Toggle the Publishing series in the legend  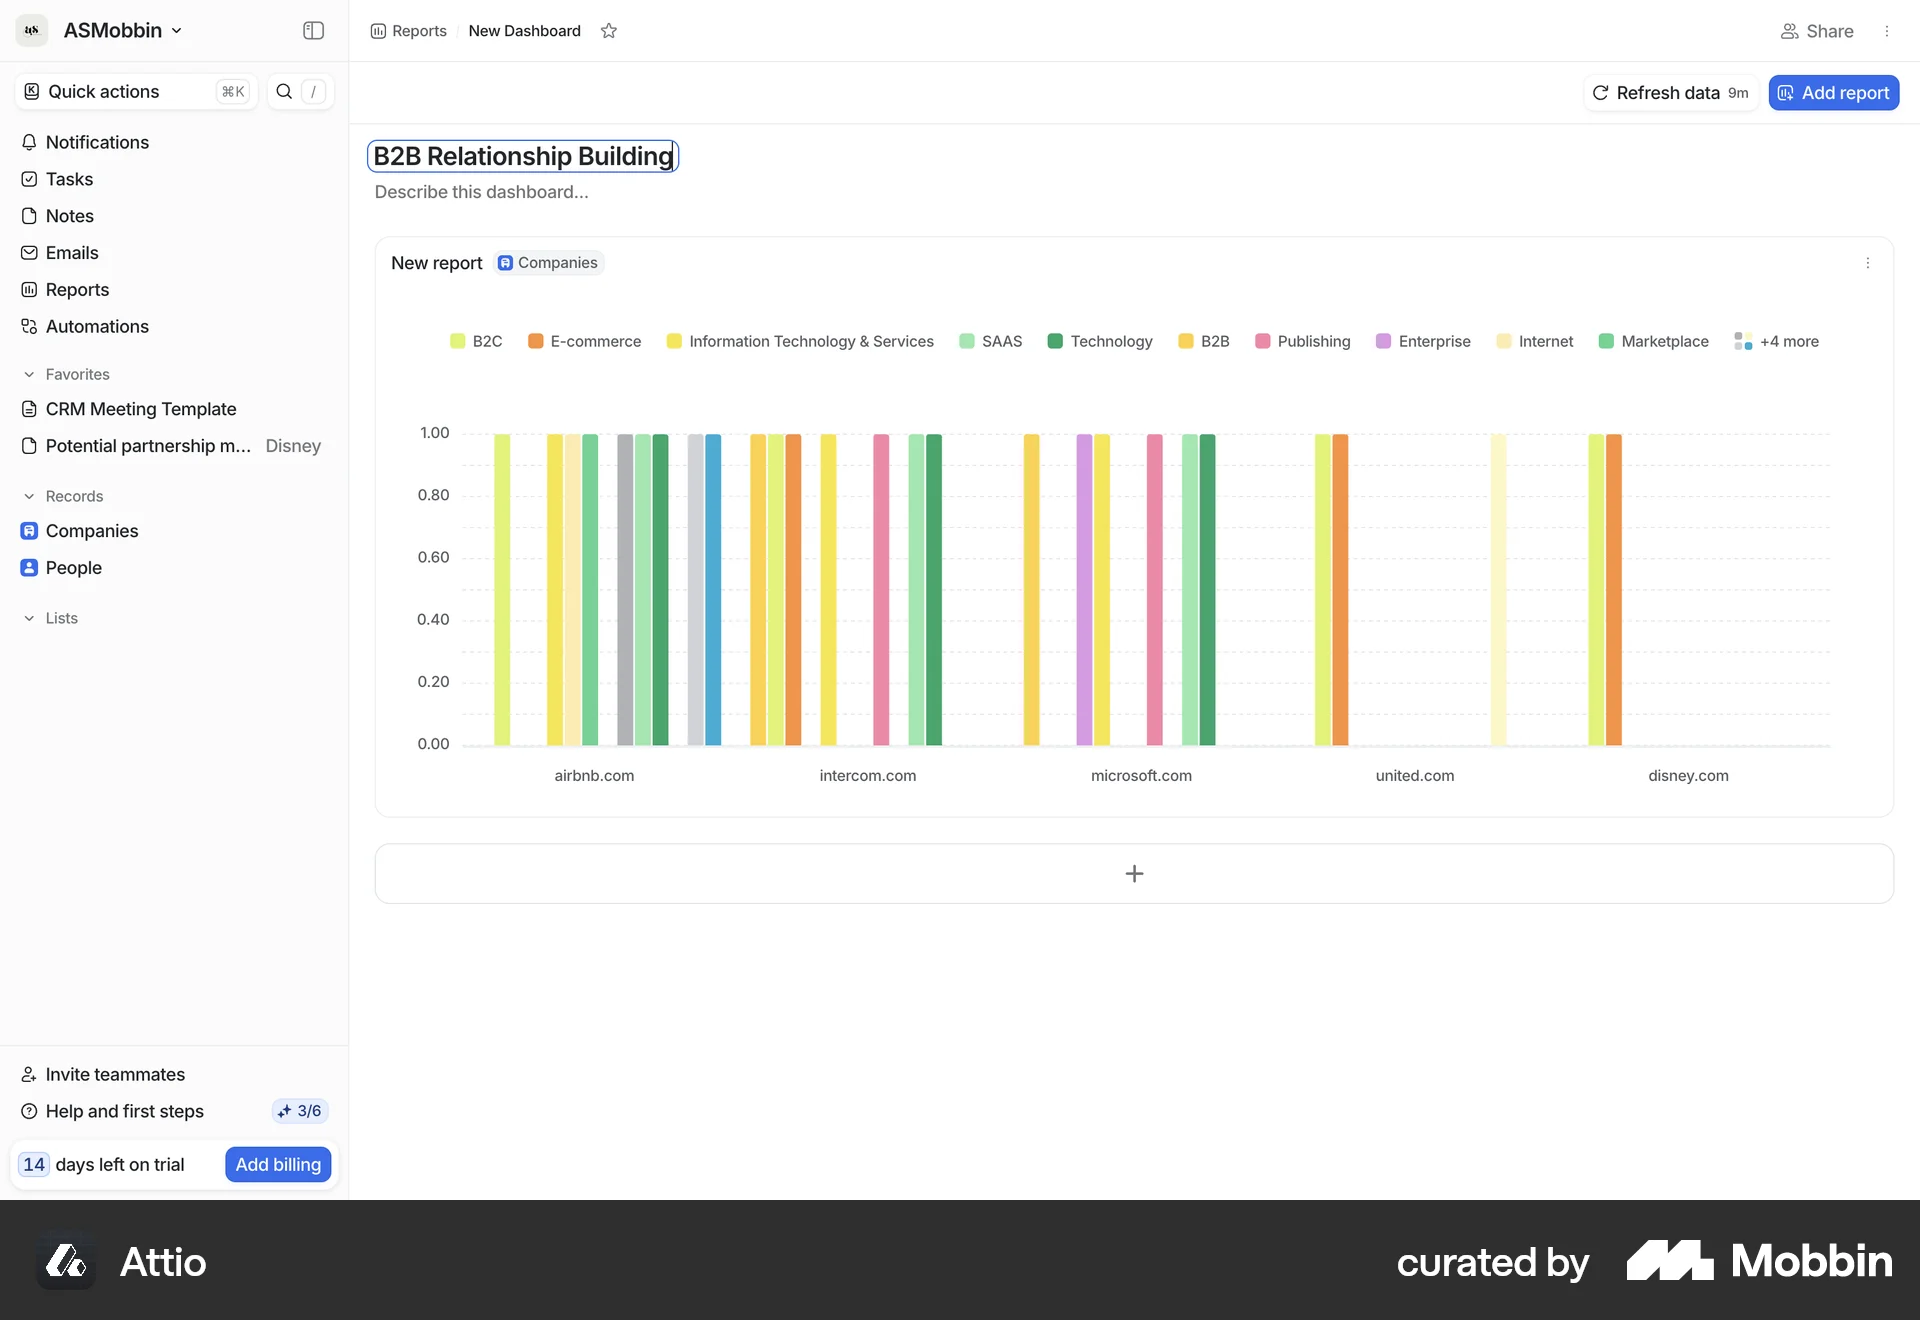tap(1315, 341)
